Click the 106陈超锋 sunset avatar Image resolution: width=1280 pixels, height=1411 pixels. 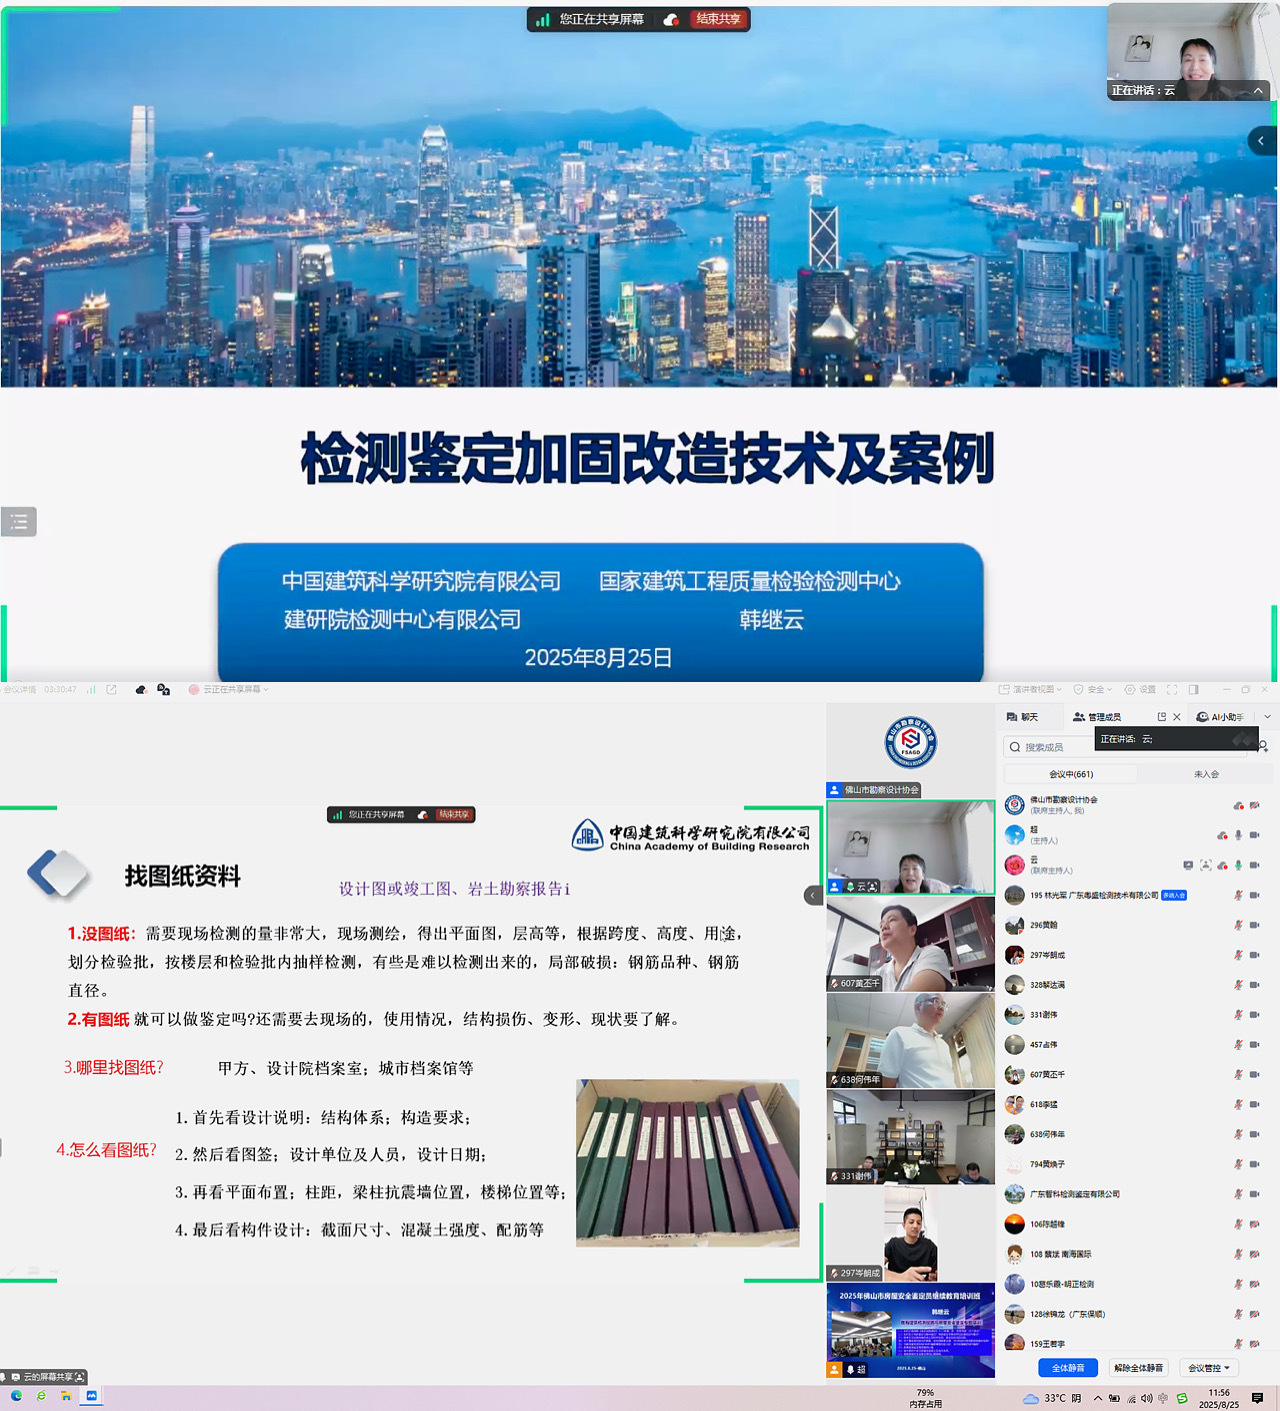tap(1014, 1224)
